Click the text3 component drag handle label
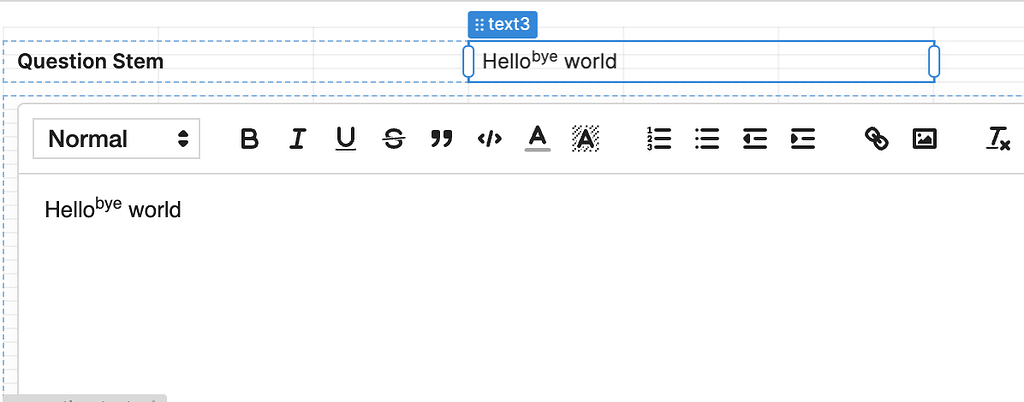The height and width of the screenshot is (402, 1024). (503, 25)
